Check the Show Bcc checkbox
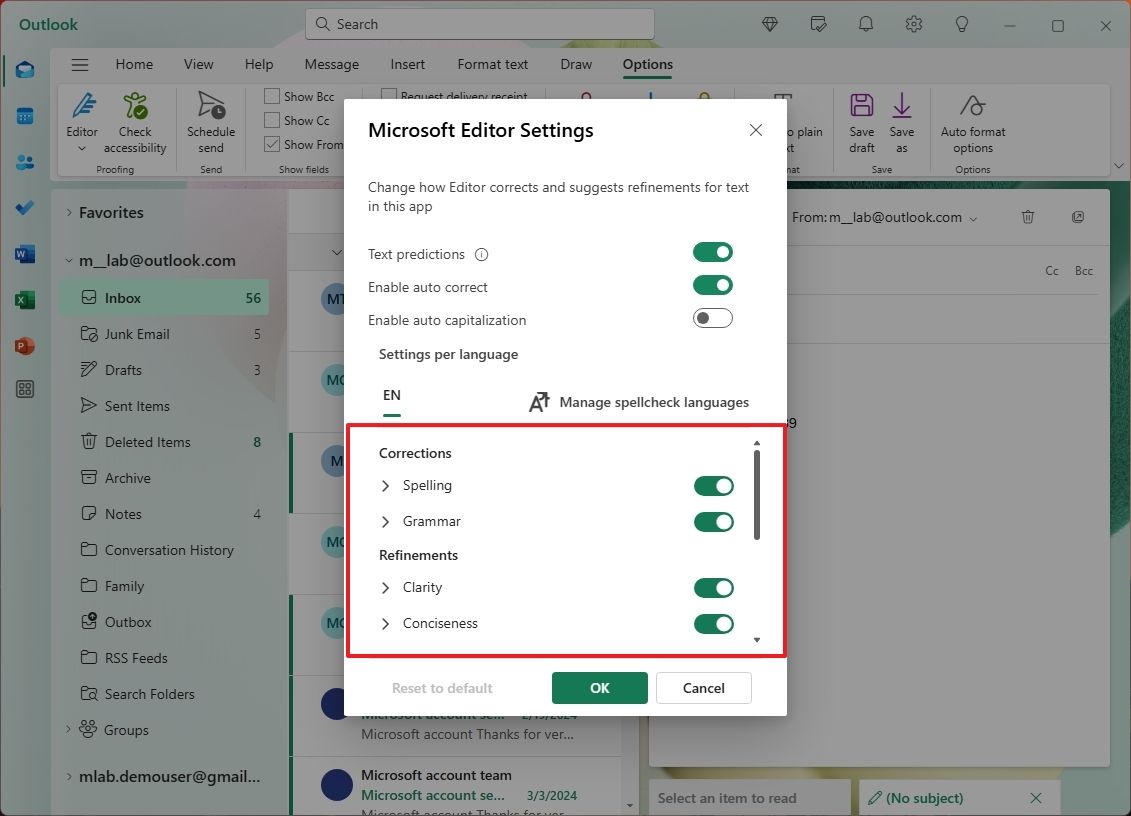This screenshot has height=816, width=1131. 270,96
